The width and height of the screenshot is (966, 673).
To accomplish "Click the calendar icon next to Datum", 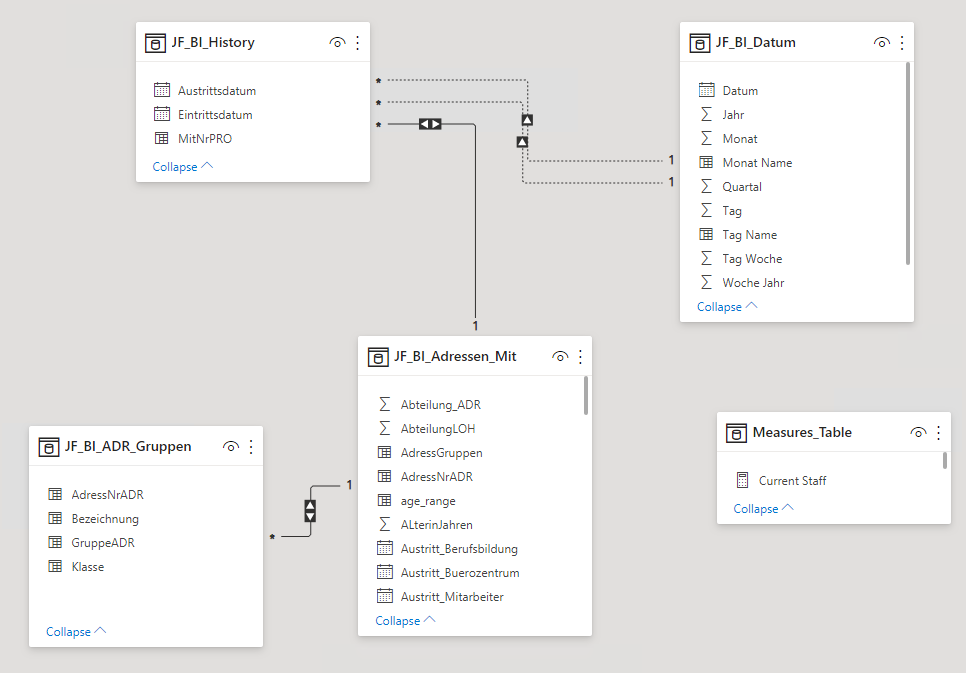I will [x=707, y=90].
